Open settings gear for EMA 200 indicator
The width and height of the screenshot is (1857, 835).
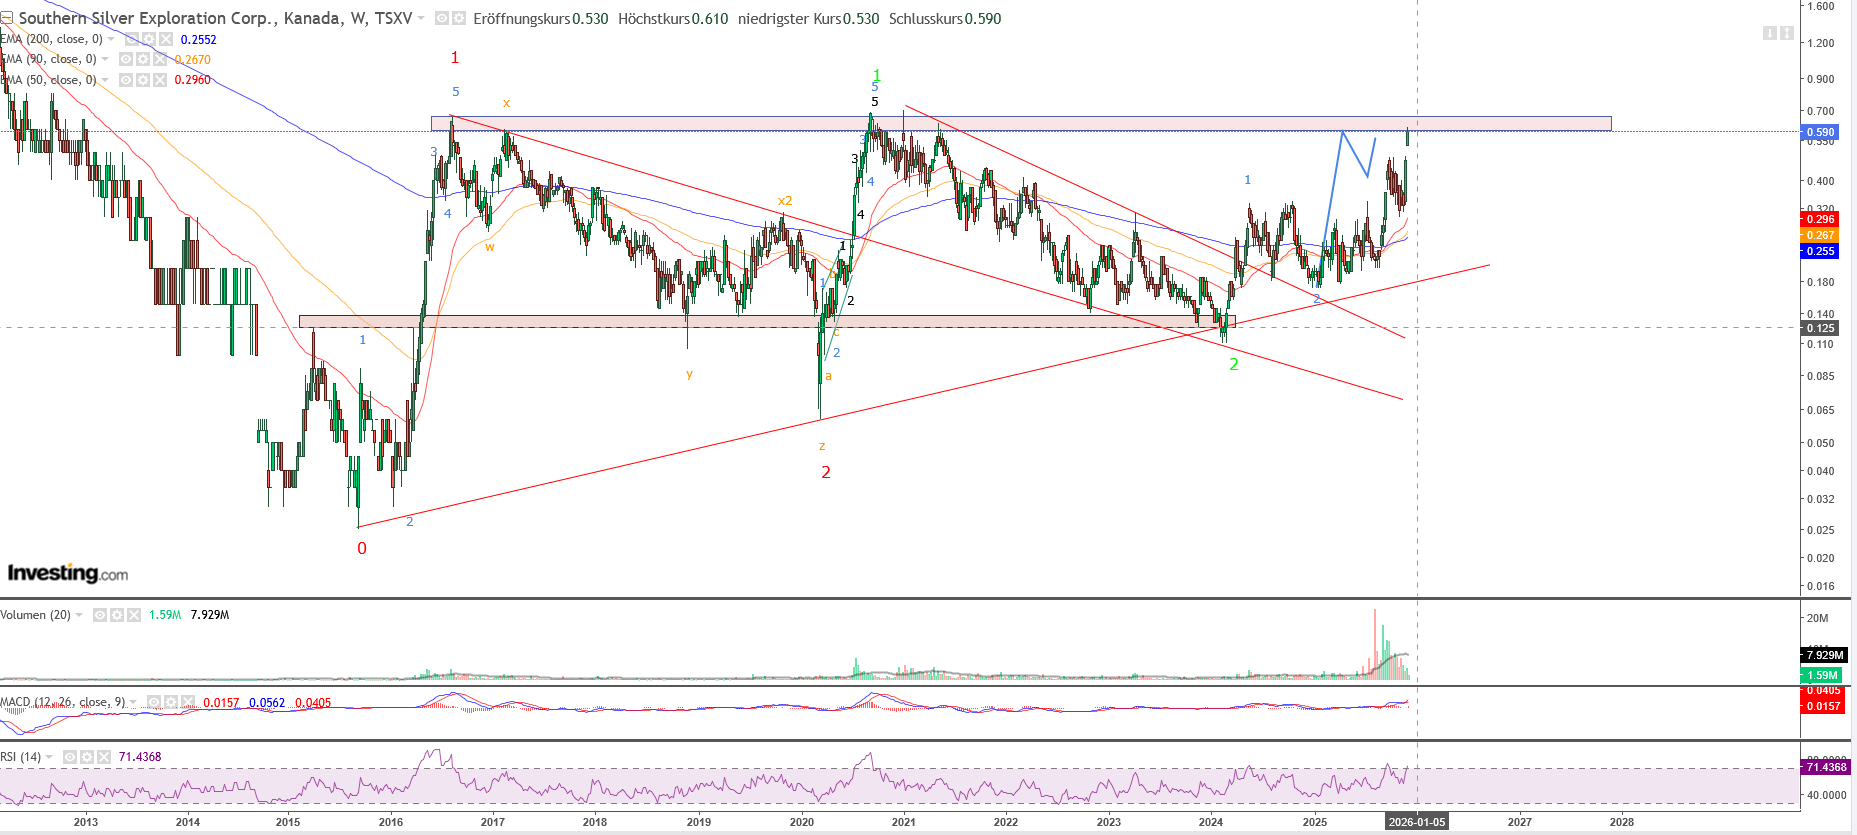coord(148,39)
